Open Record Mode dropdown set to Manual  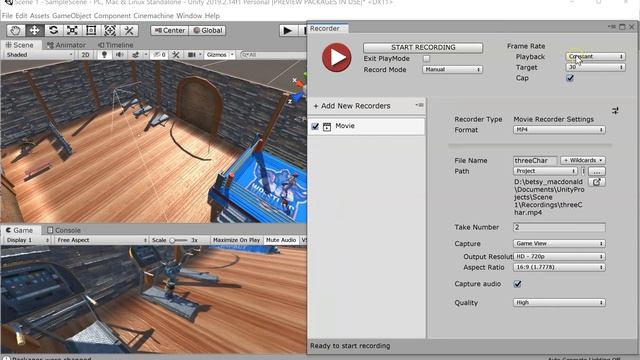(452, 70)
